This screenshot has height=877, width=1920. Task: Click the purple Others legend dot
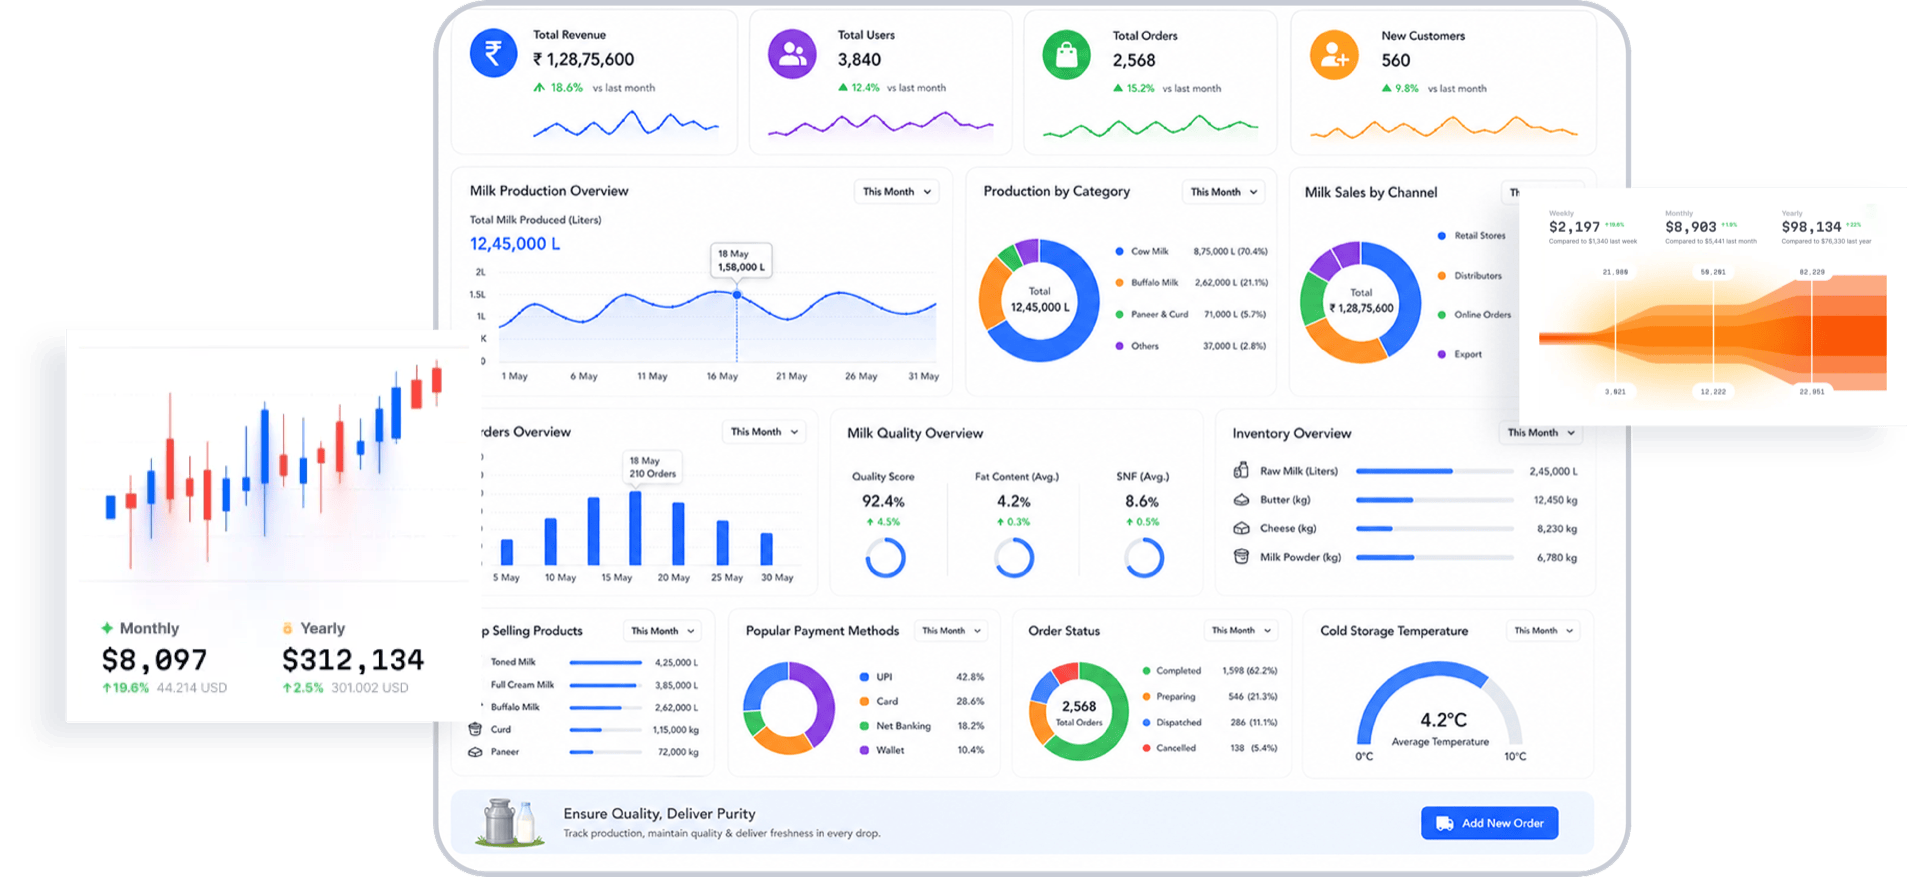(x=1120, y=346)
